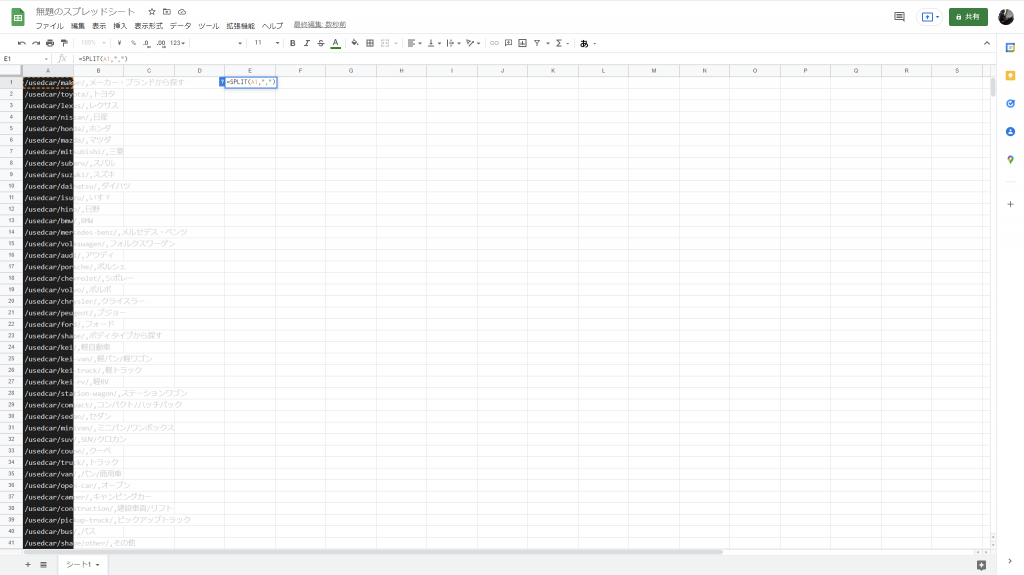1024x575 pixels.
Task: Star the spreadsheet
Action: [152, 12]
